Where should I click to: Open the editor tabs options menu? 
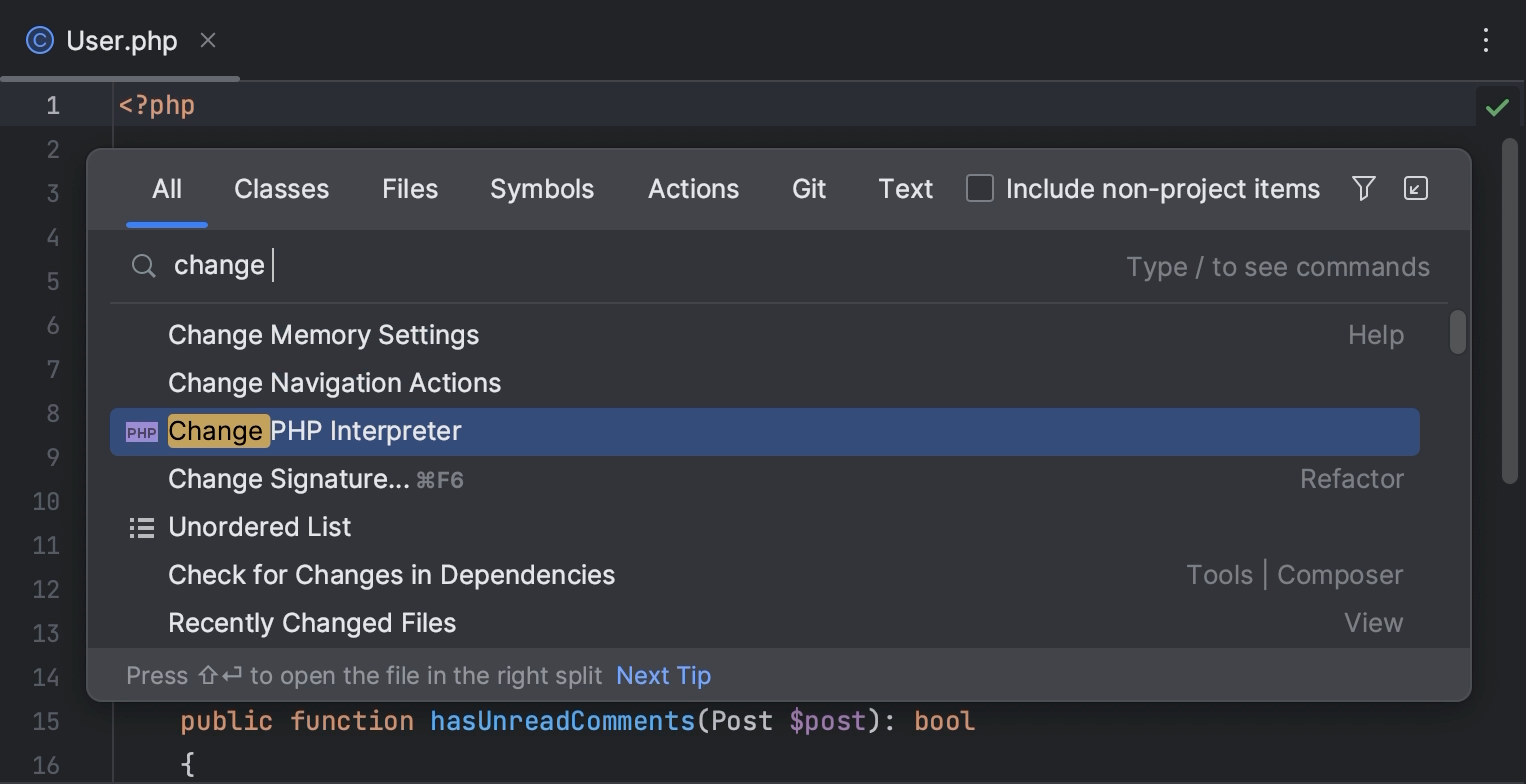pyautogui.click(x=1485, y=40)
